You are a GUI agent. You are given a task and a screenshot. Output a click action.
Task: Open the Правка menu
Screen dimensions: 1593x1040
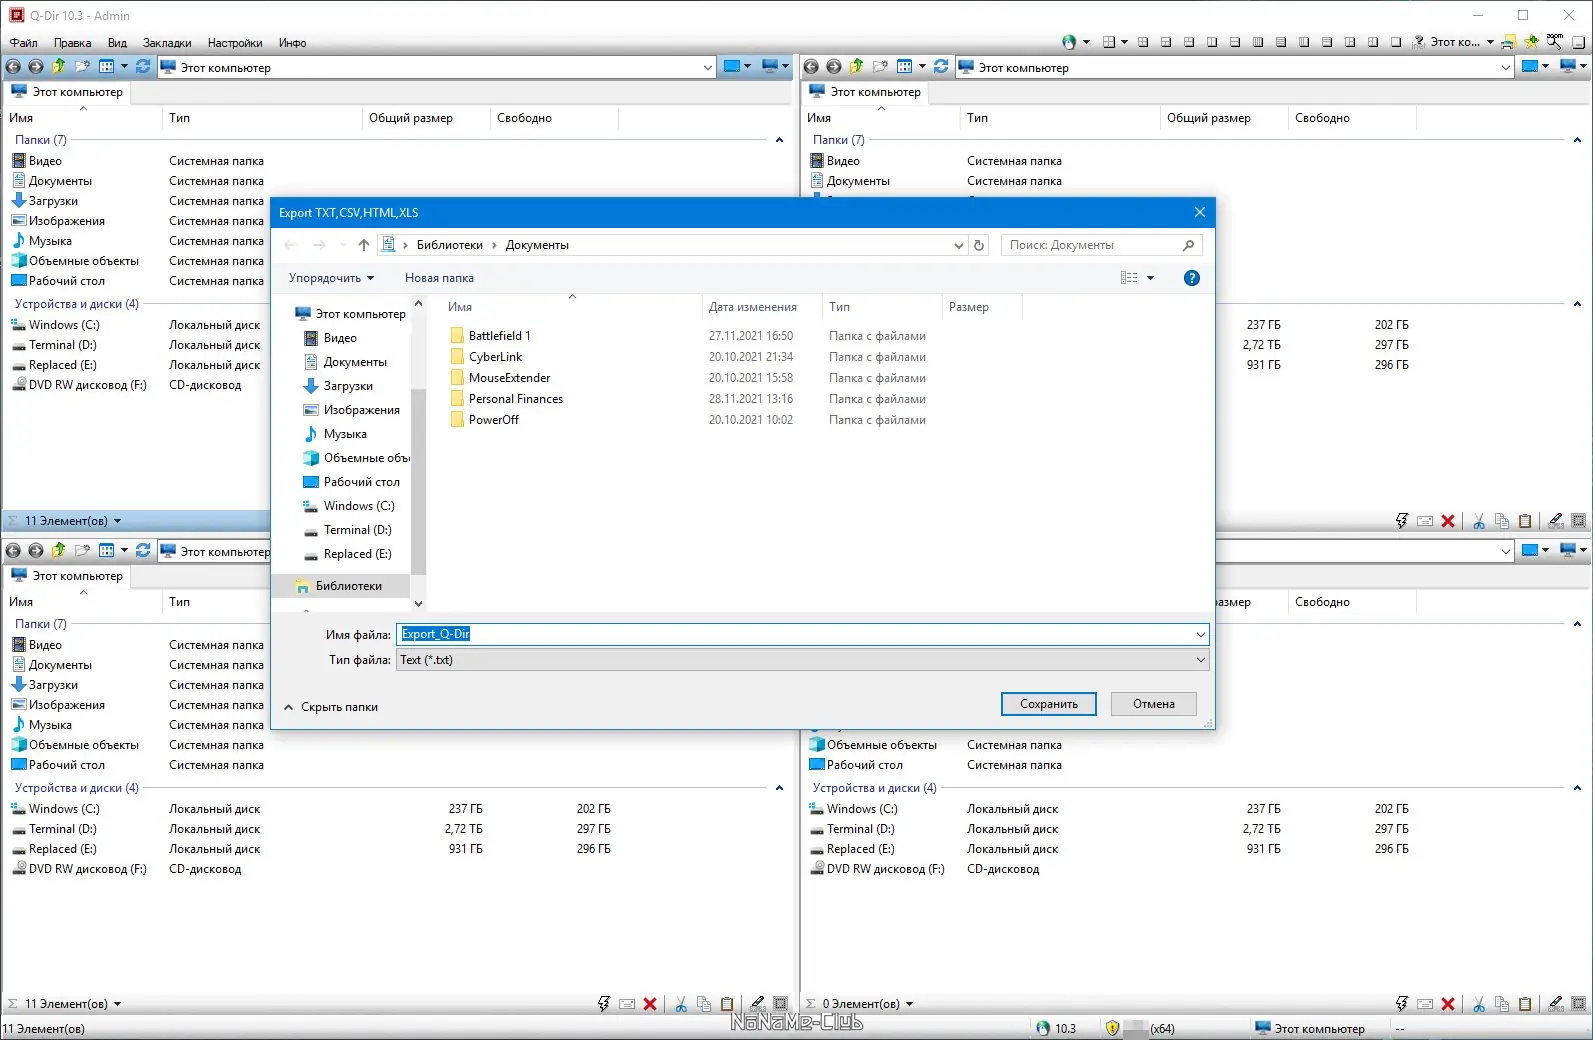coord(72,43)
